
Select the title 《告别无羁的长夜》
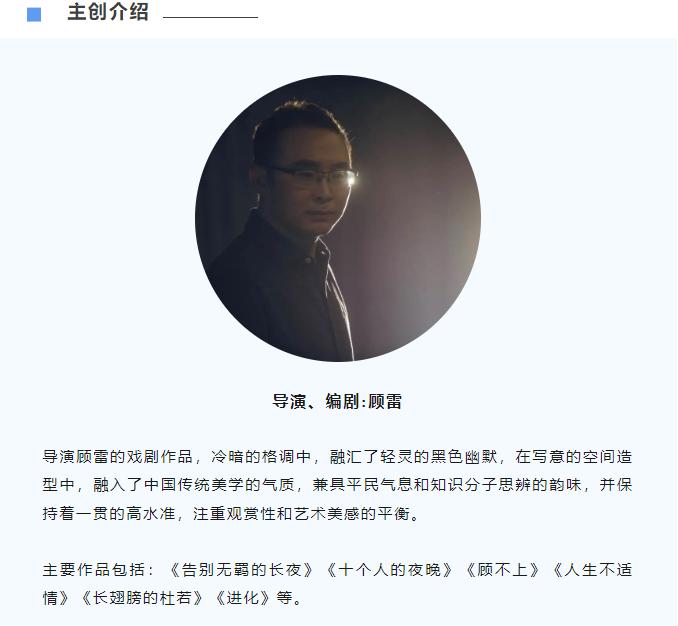(x=241, y=570)
